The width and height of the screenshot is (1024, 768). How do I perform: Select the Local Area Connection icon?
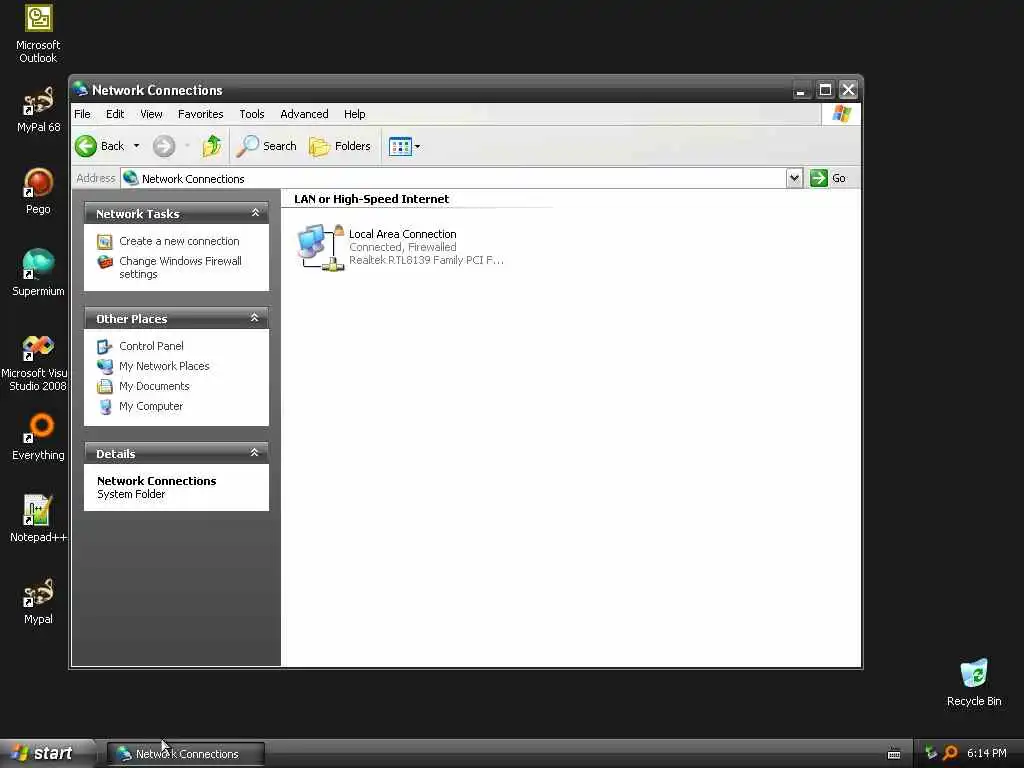[321, 248]
